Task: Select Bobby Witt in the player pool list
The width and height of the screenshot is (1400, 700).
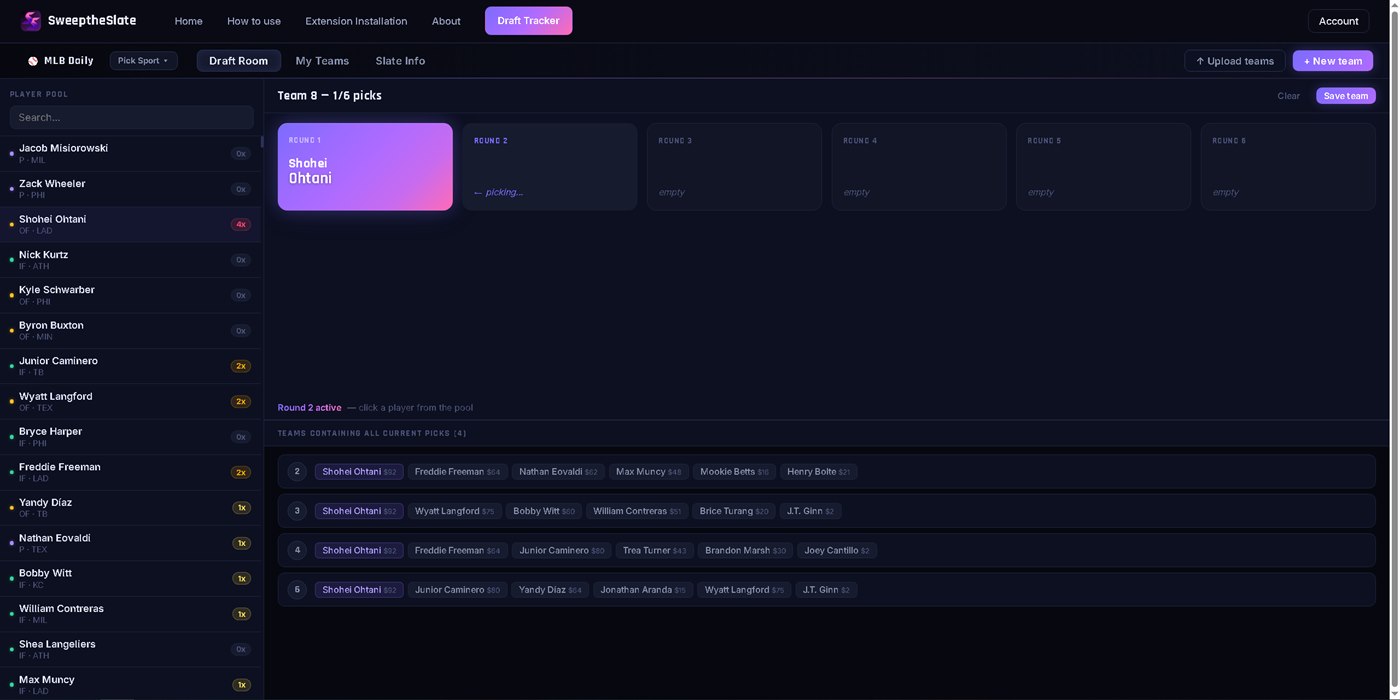Action: click(130, 579)
